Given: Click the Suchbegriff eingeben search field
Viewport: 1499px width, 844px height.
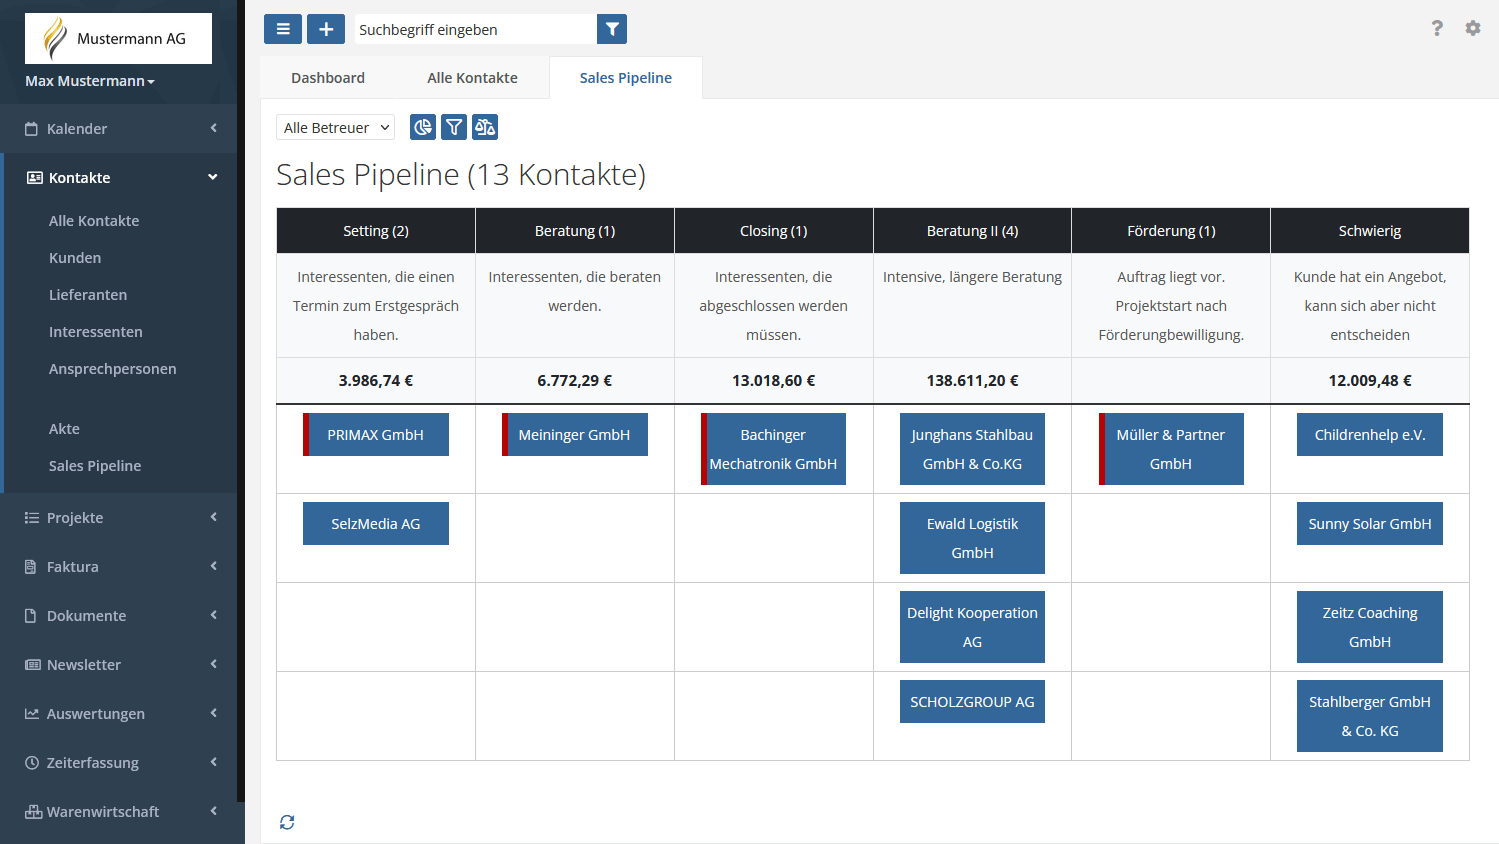Looking at the screenshot, I should pos(474,30).
